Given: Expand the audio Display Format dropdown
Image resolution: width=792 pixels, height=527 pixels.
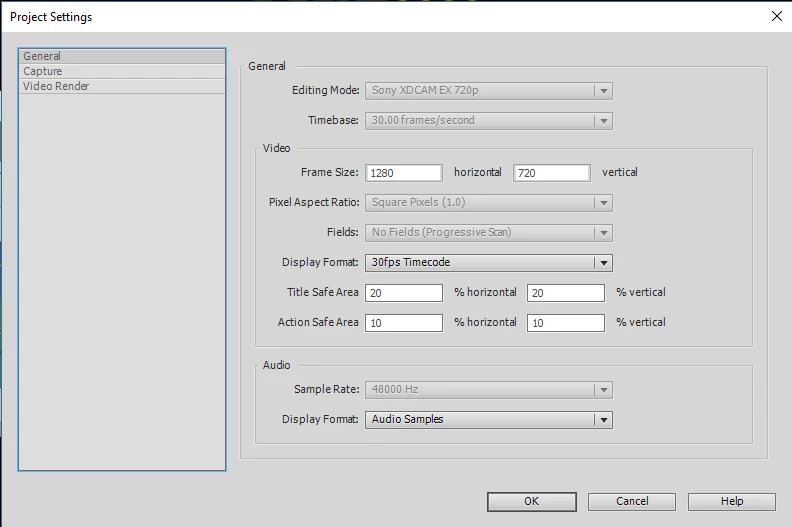Looking at the screenshot, I should [x=488, y=420].
